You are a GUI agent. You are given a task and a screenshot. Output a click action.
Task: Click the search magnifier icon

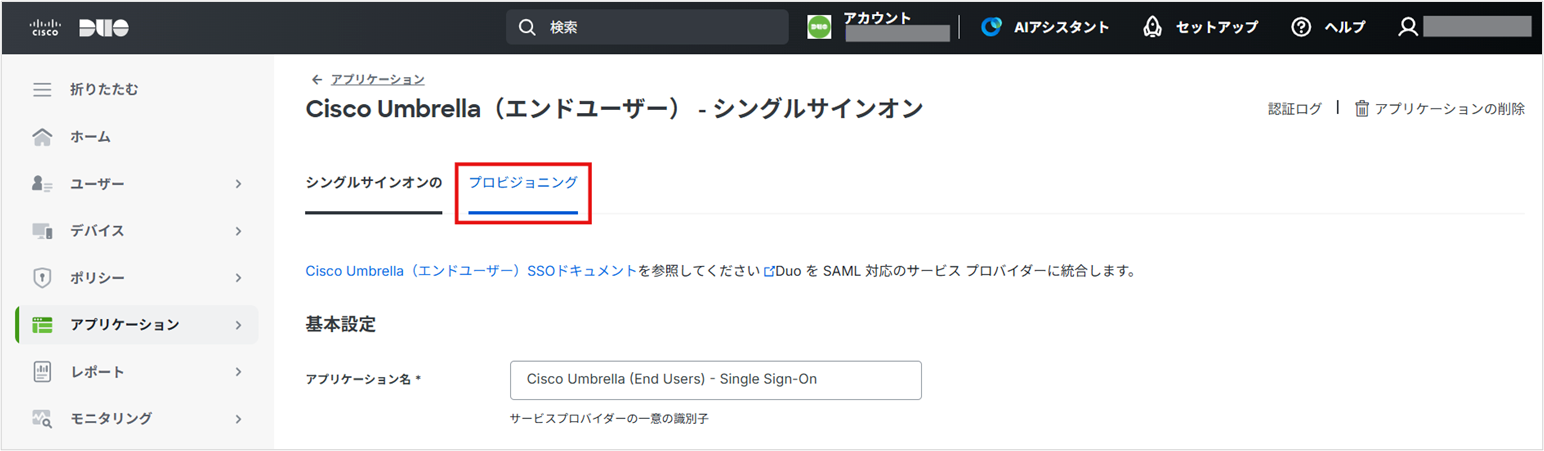click(527, 28)
